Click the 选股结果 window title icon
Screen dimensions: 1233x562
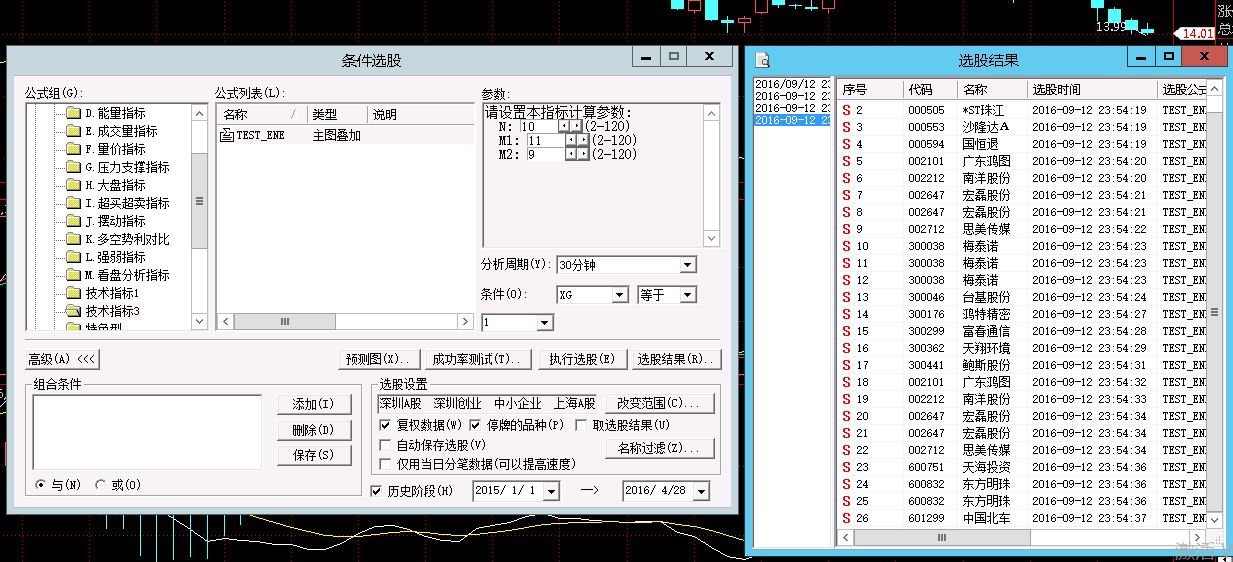point(763,59)
